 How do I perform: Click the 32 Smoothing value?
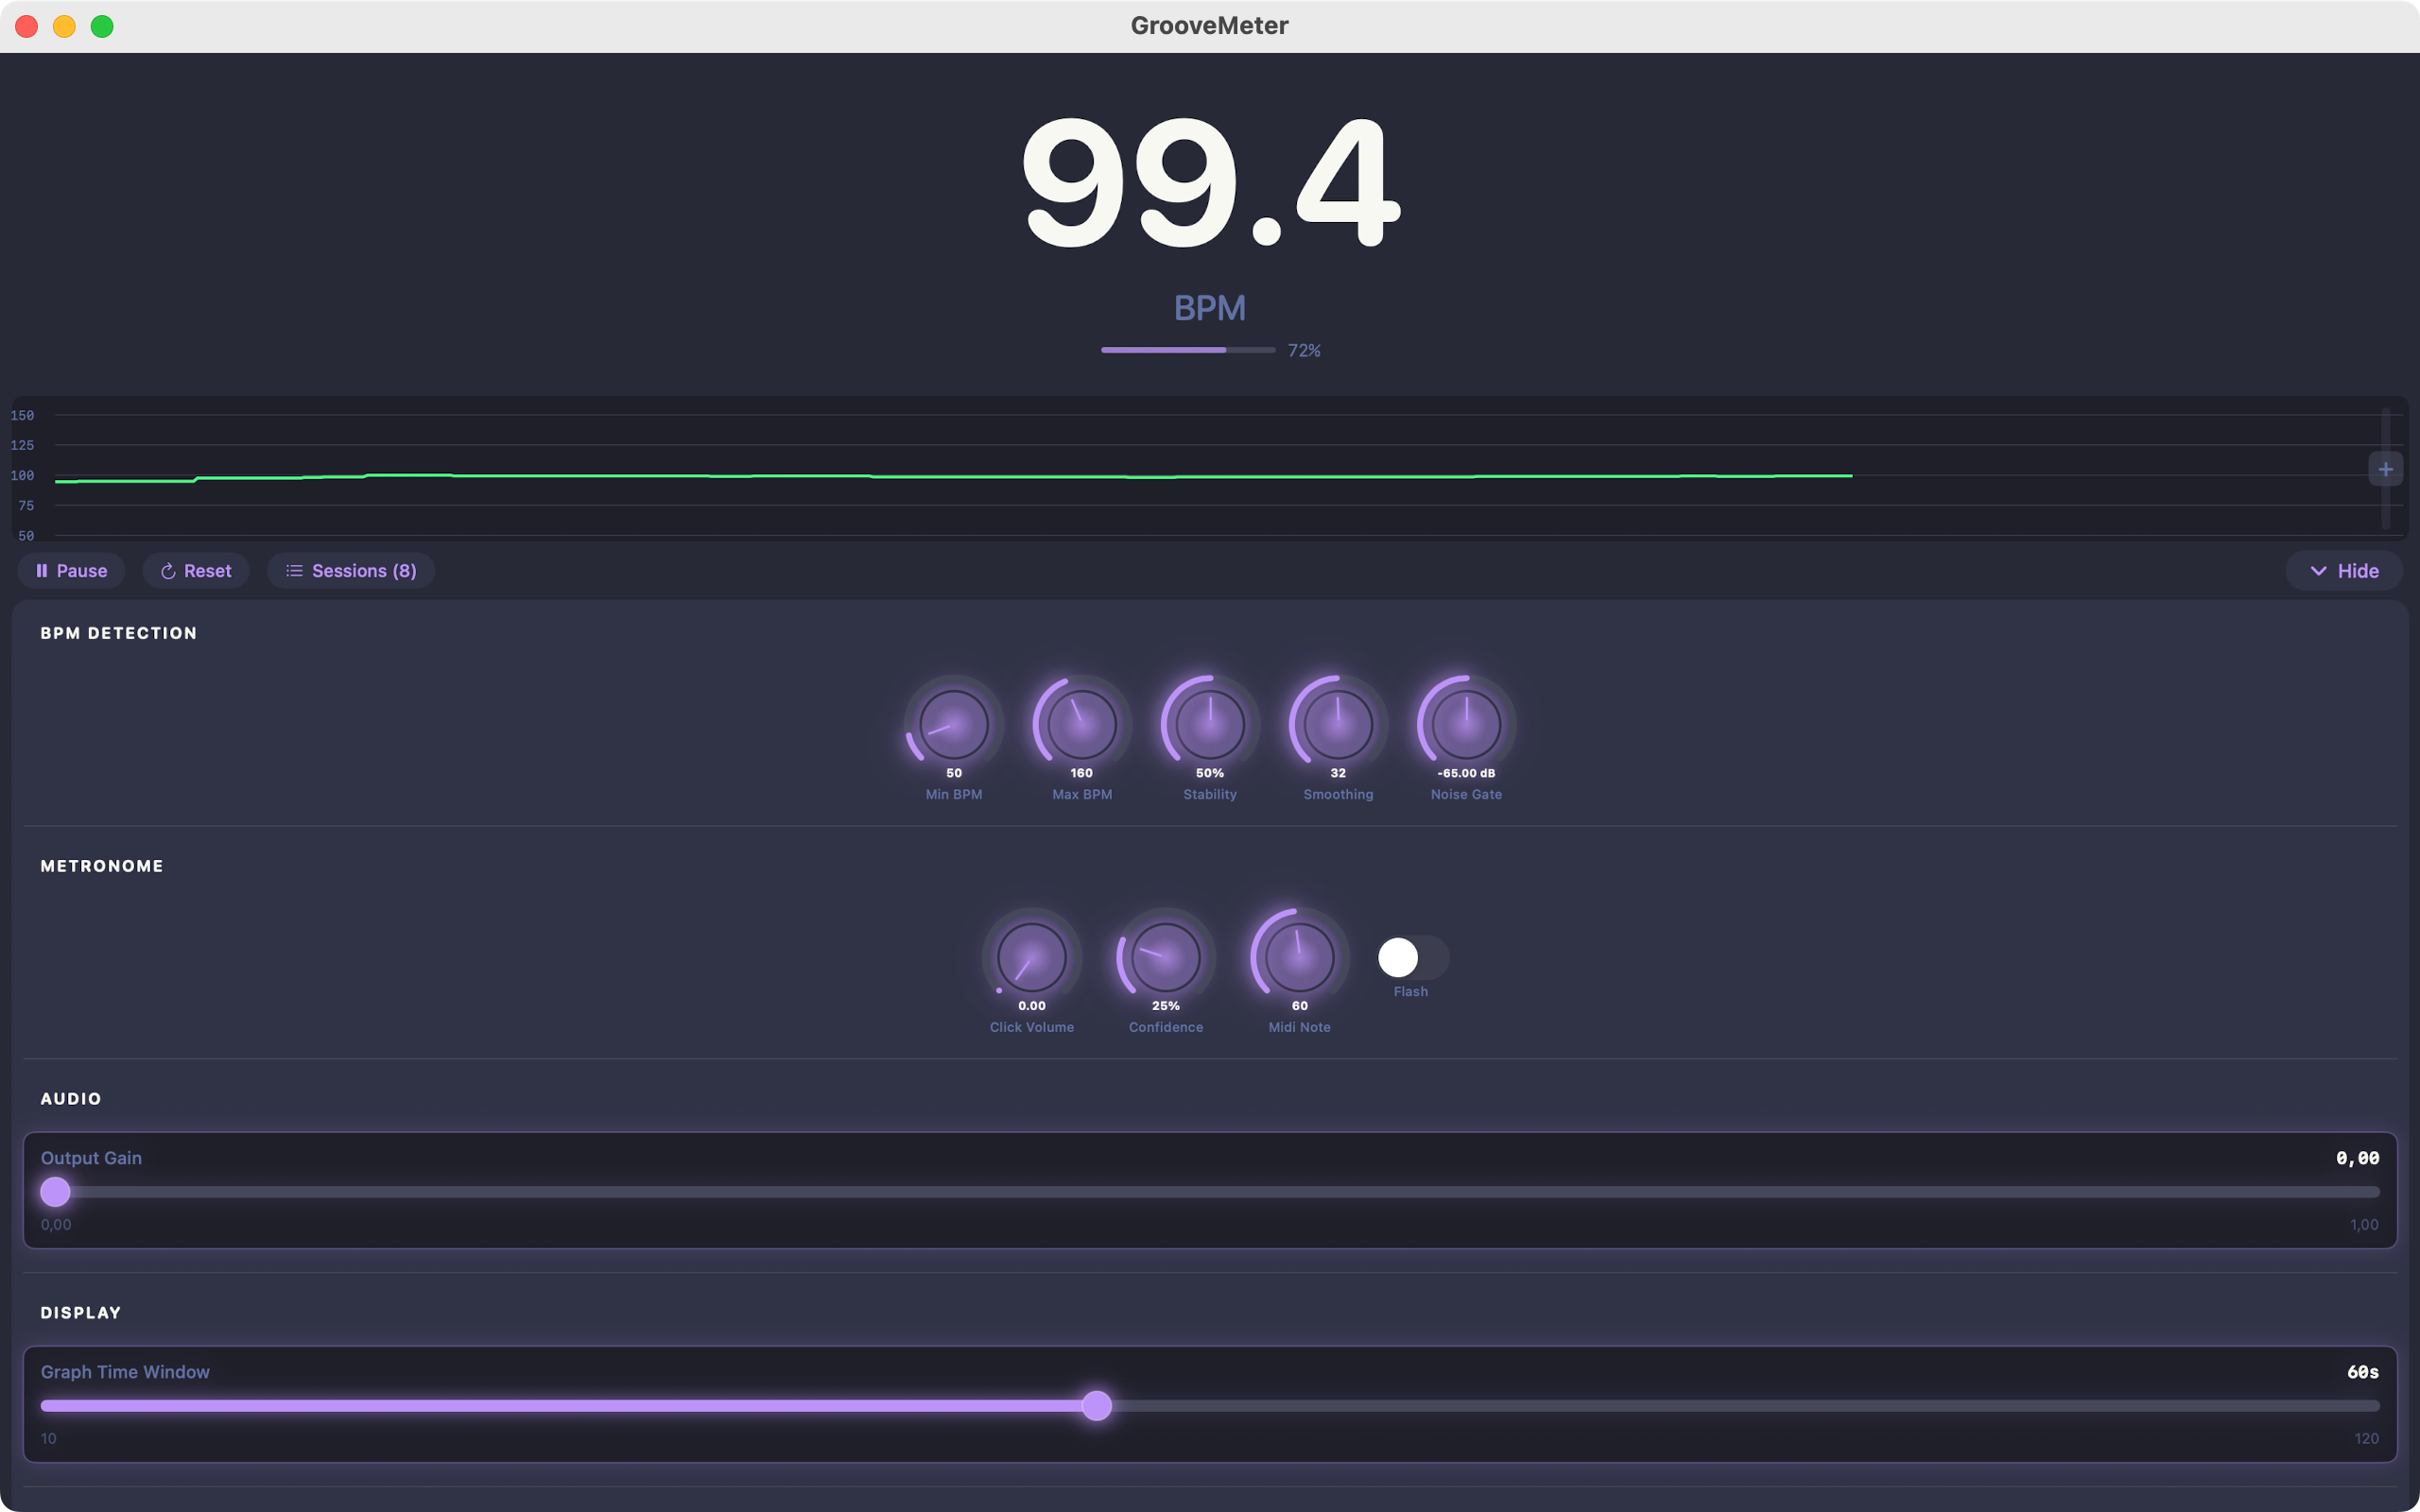coord(1338,773)
